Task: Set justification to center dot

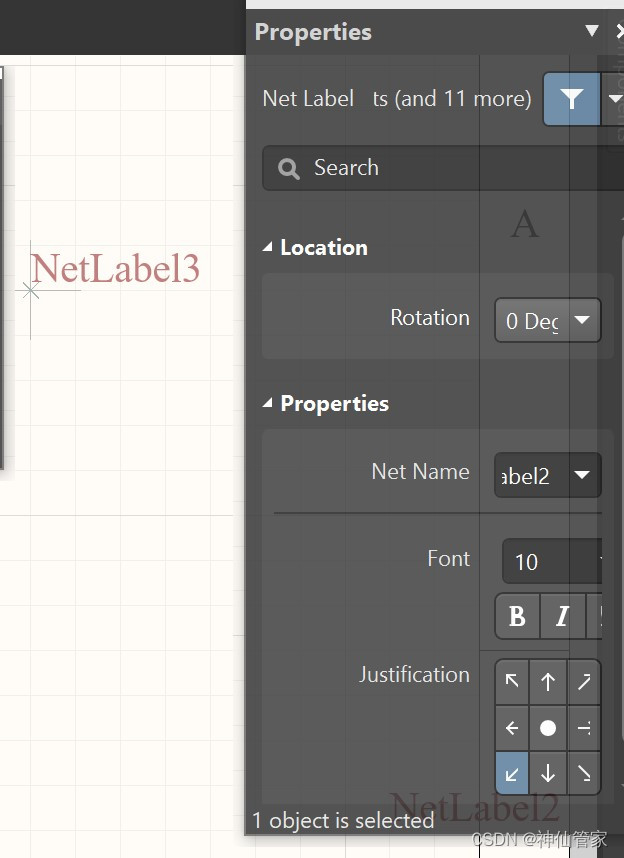Action: tap(548, 728)
